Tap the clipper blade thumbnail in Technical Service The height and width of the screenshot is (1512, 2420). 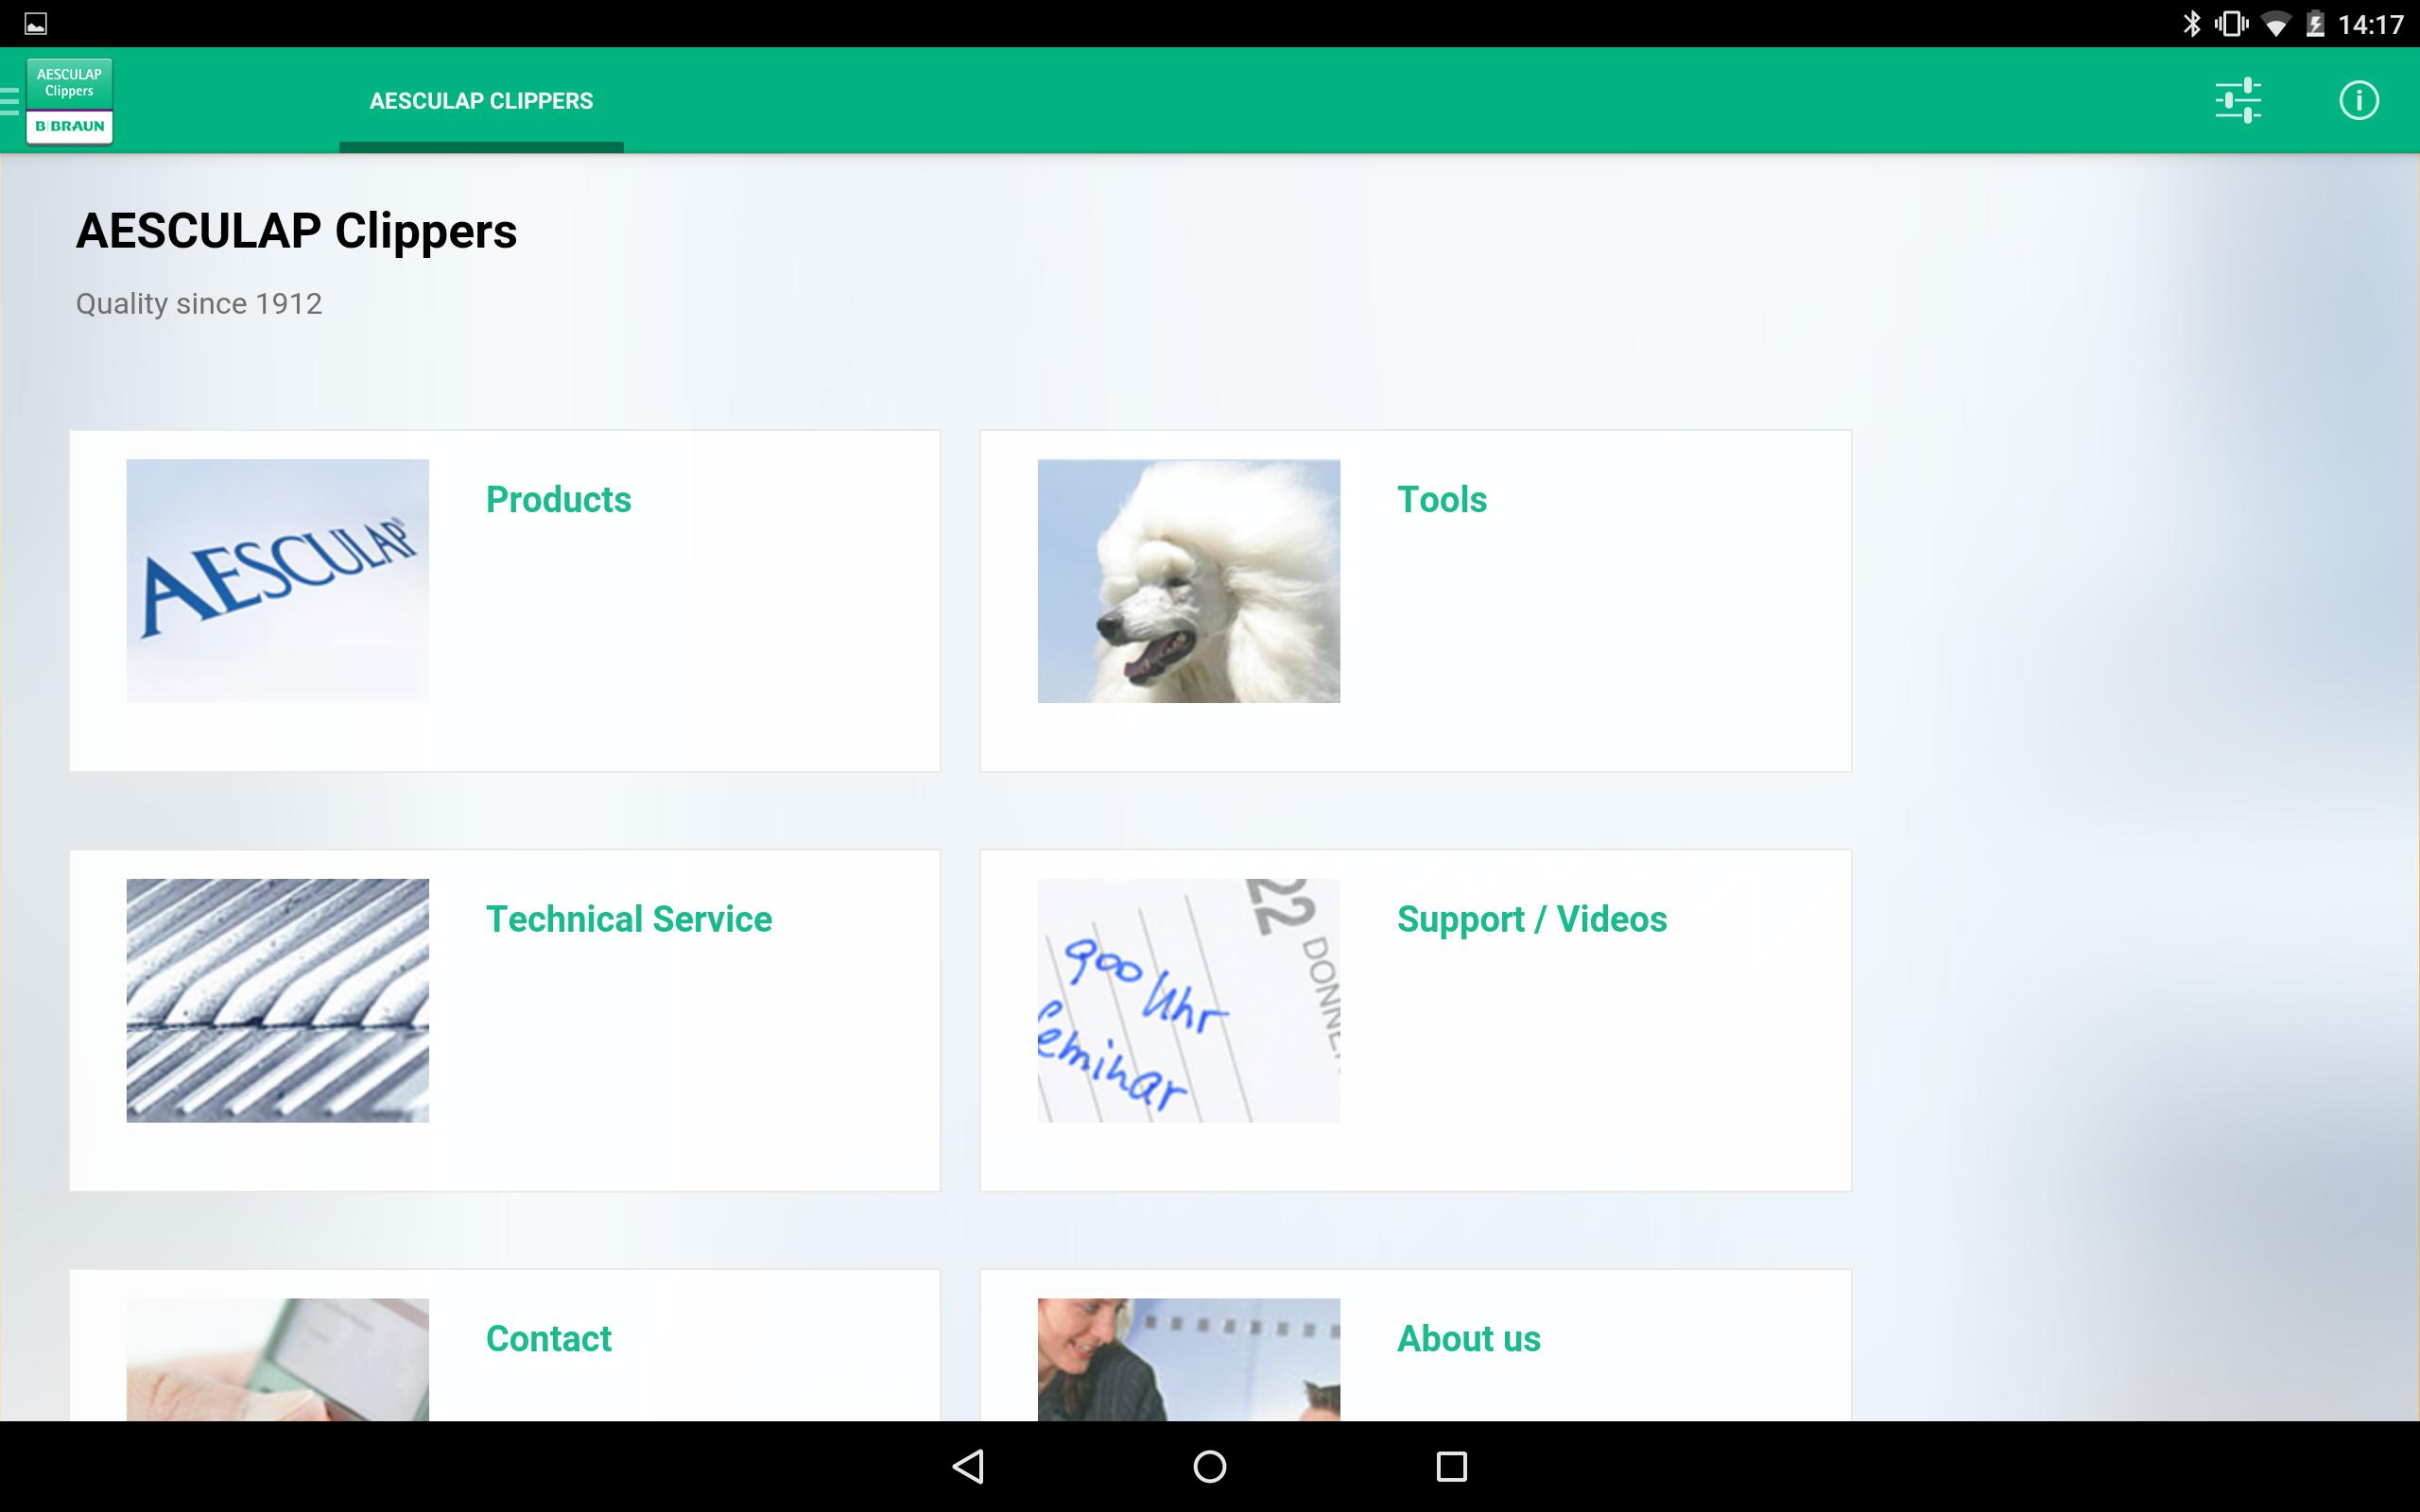277,1000
